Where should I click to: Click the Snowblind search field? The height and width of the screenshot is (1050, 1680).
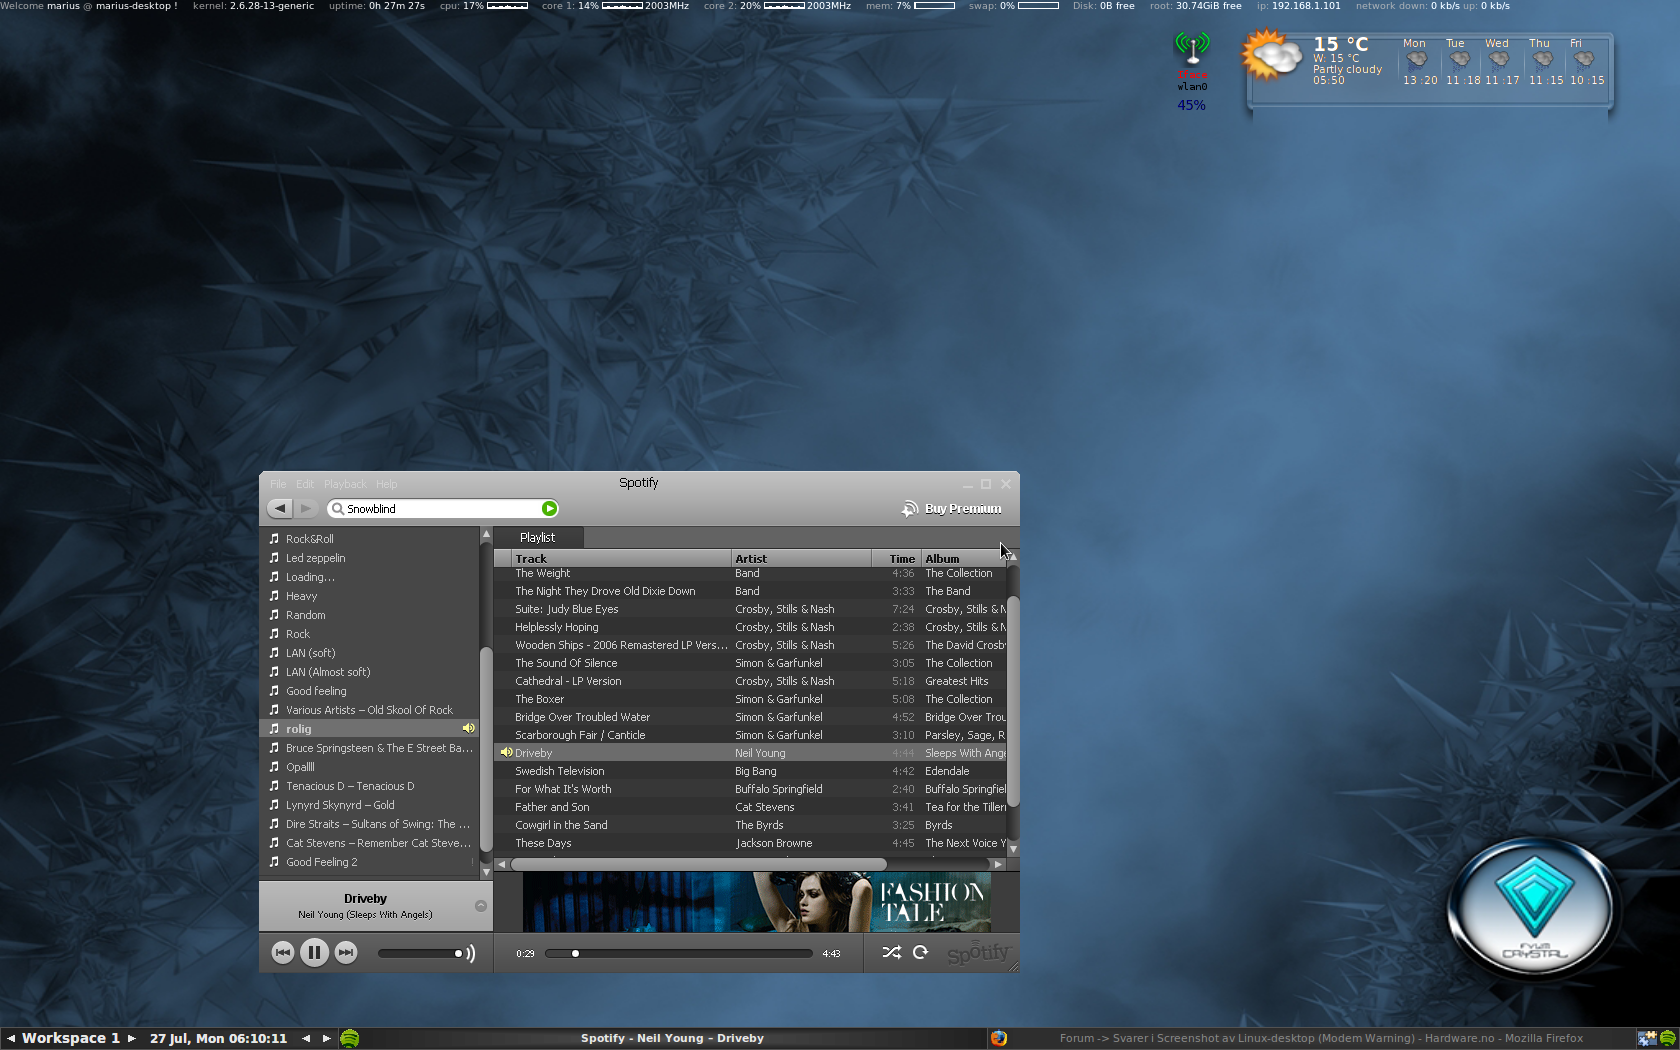pos(443,509)
